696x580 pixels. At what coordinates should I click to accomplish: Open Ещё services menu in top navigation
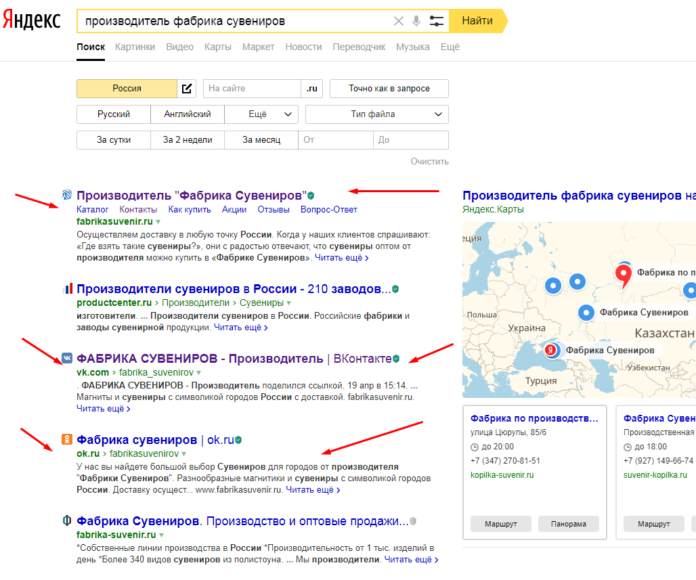pyautogui.click(x=450, y=47)
